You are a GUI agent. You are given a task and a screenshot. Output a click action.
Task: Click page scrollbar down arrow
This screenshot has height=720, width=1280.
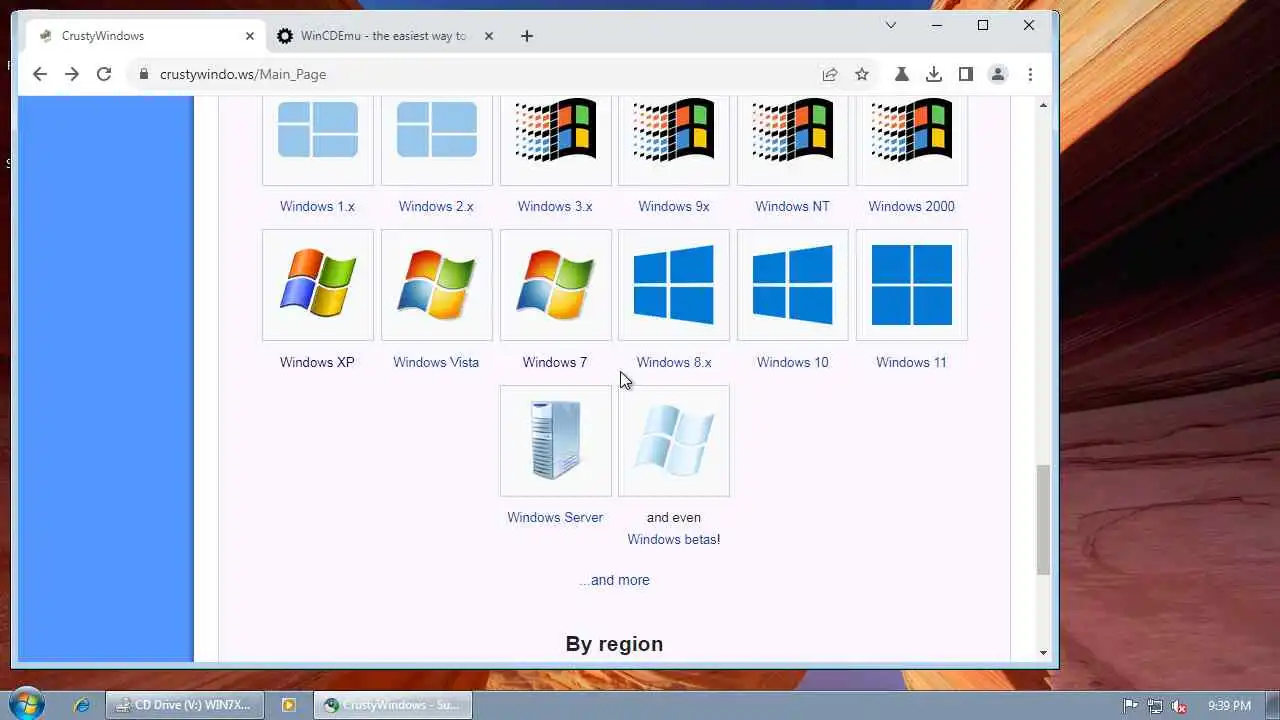[x=1043, y=653]
